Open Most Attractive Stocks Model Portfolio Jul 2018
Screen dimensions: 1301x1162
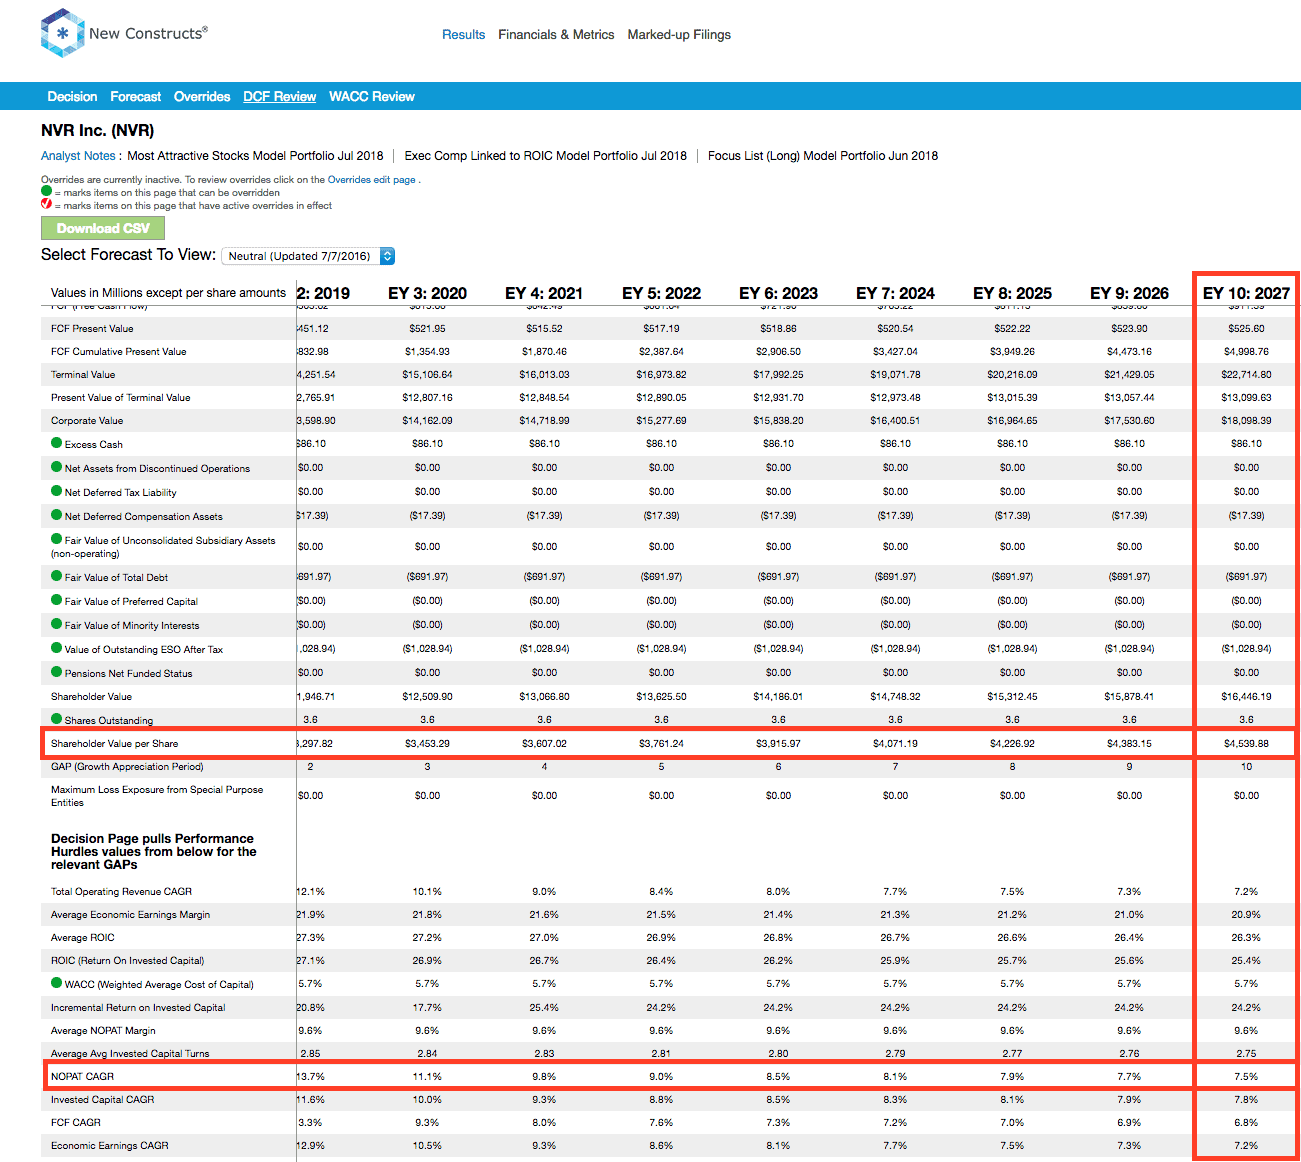tap(255, 156)
